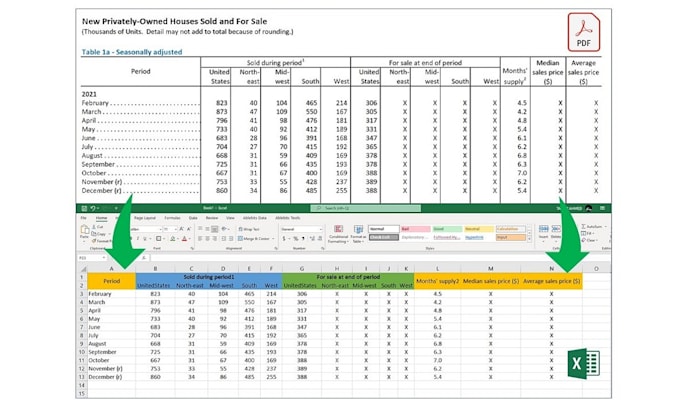The image size is (680, 407).
Task: Click the Paste clipboard icon
Action: (85, 229)
